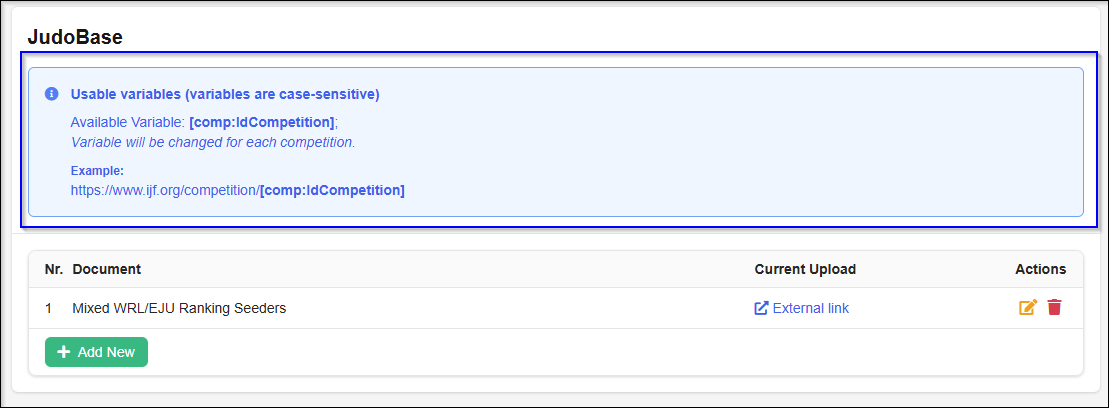Click the example ijf.org competition URL

(x=237, y=190)
